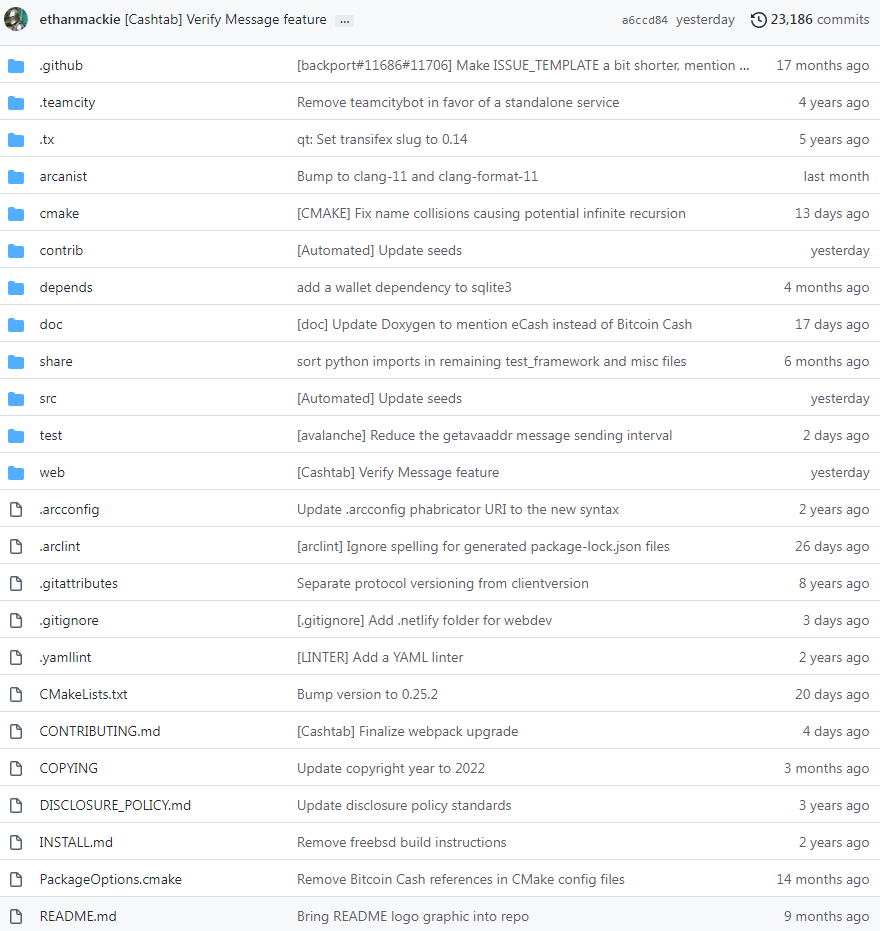Open PackageOptions.cmake file name
This screenshot has height=931, width=880.
click(110, 879)
